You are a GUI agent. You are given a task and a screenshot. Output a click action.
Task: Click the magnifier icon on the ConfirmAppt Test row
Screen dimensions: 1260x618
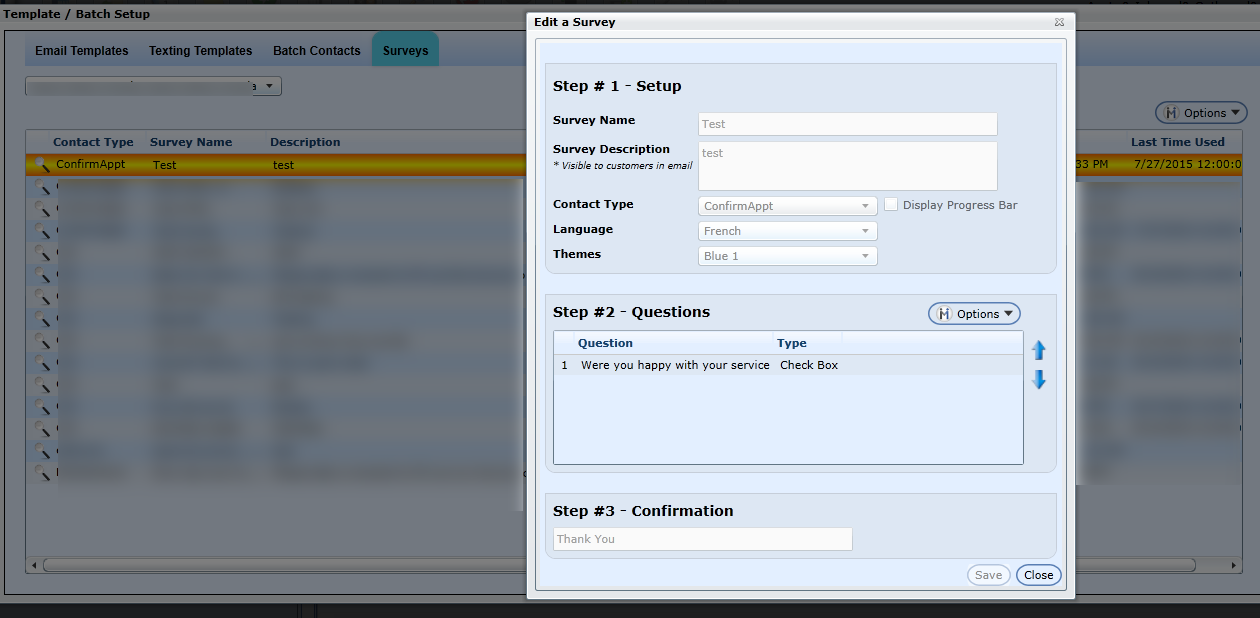click(x=41, y=165)
